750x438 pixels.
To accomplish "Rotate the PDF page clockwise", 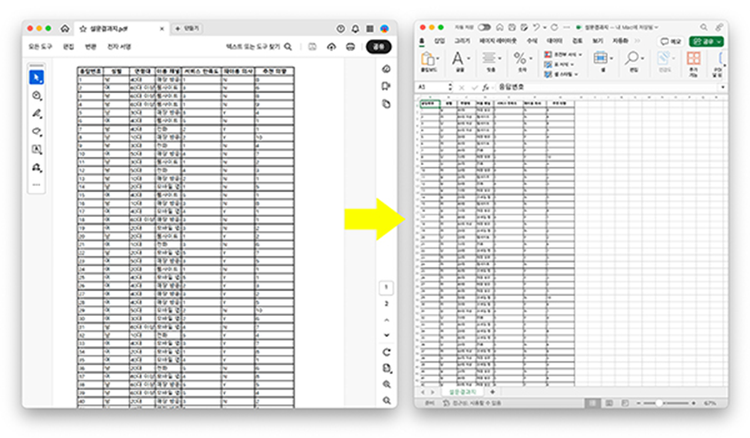I will 386,352.
